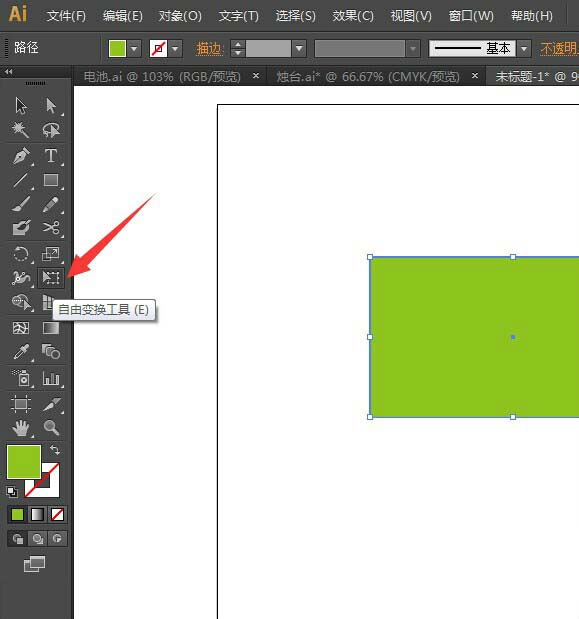Select the Pencil tool
579x619 pixels.
[x=51, y=204]
